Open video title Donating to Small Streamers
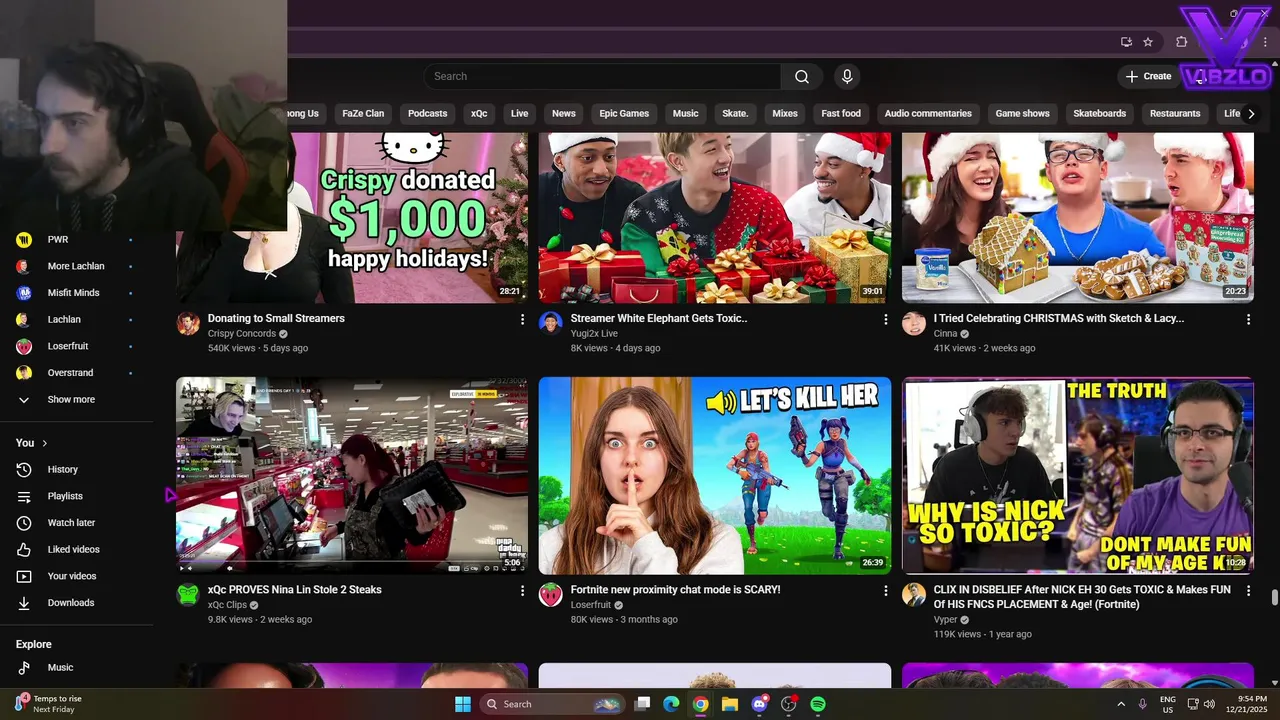 pos(276,319)
